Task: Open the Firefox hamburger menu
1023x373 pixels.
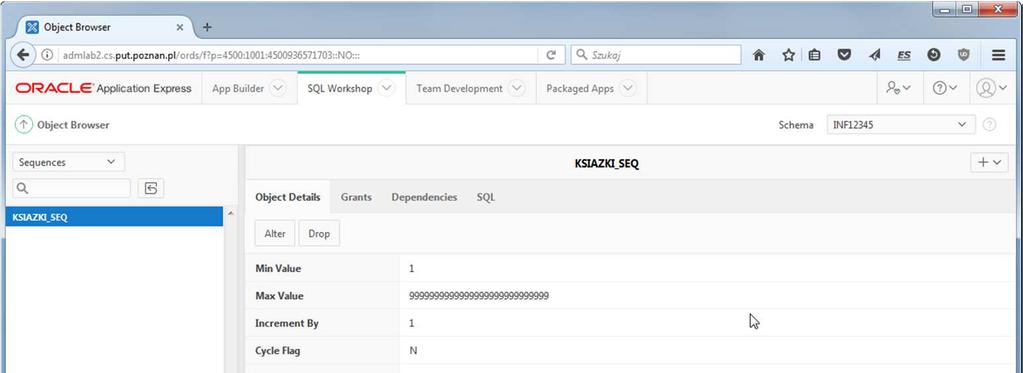Action: click(x=998, y=55)
